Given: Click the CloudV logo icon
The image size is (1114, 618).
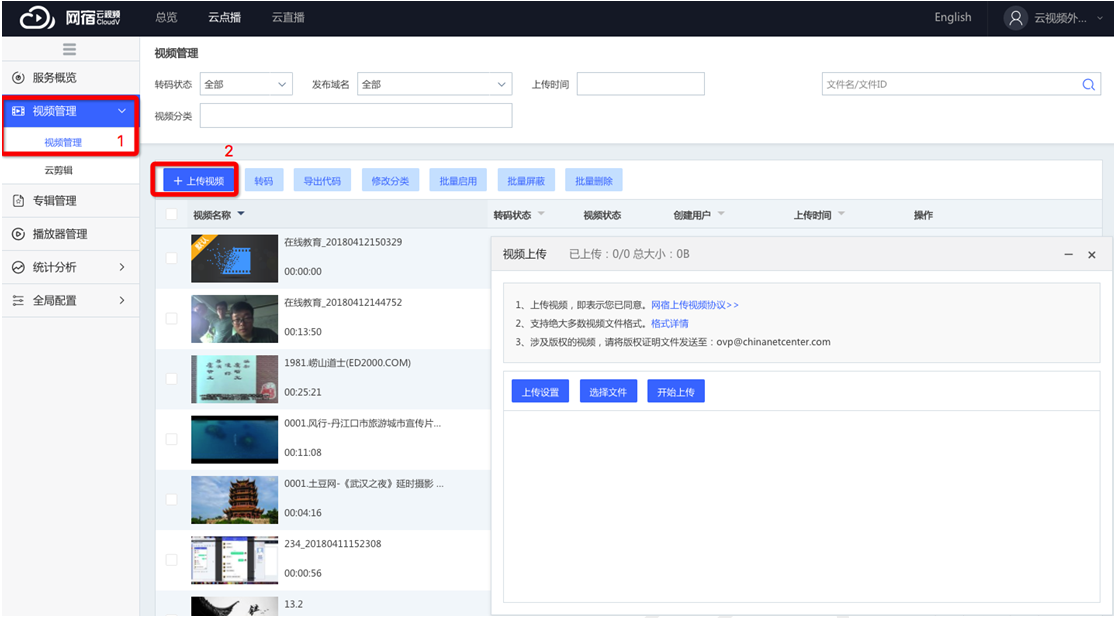Looking at the screenshot, I should 37,18.
